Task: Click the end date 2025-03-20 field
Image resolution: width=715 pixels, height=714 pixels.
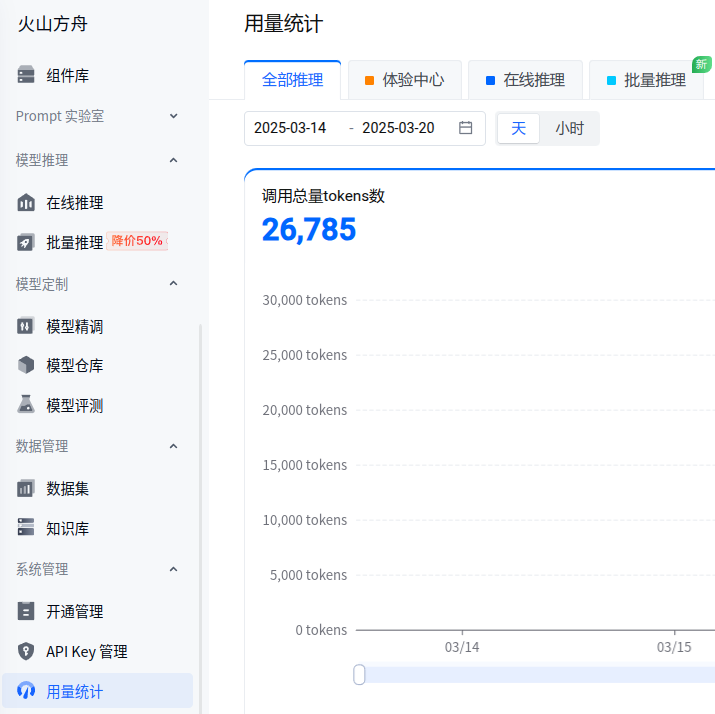Action: [398, 128]
